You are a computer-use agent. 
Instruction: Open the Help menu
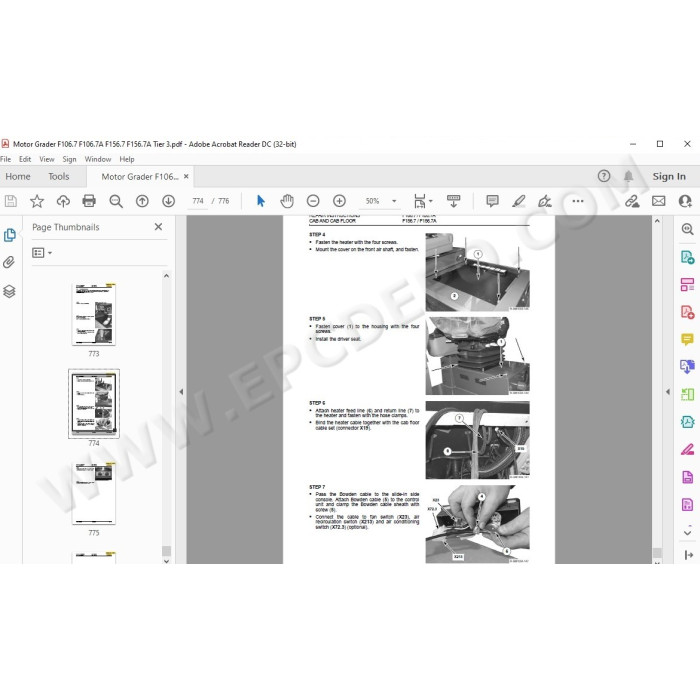coord(127,159)
